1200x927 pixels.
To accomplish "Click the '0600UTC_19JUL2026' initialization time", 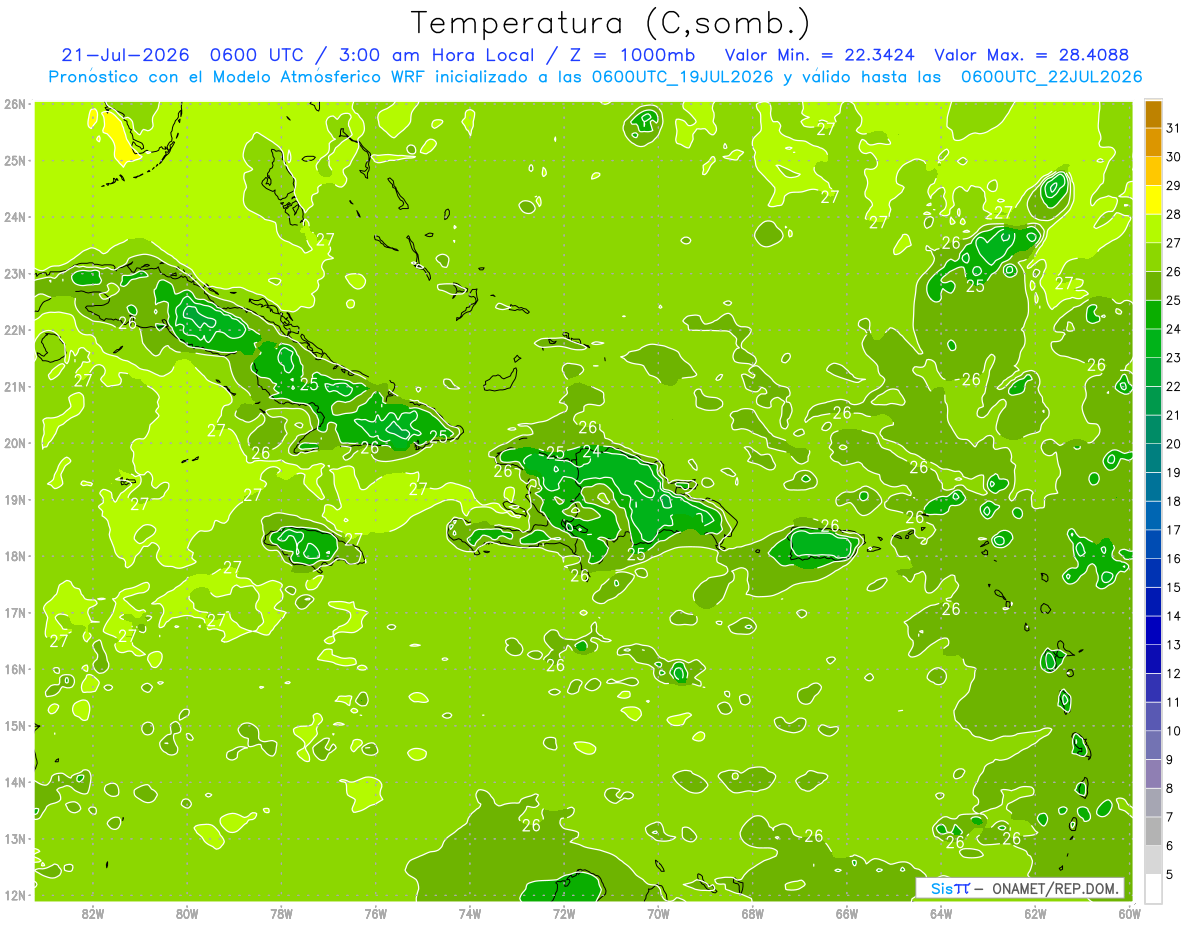I will pyautogui.click(x=683, y=77).
